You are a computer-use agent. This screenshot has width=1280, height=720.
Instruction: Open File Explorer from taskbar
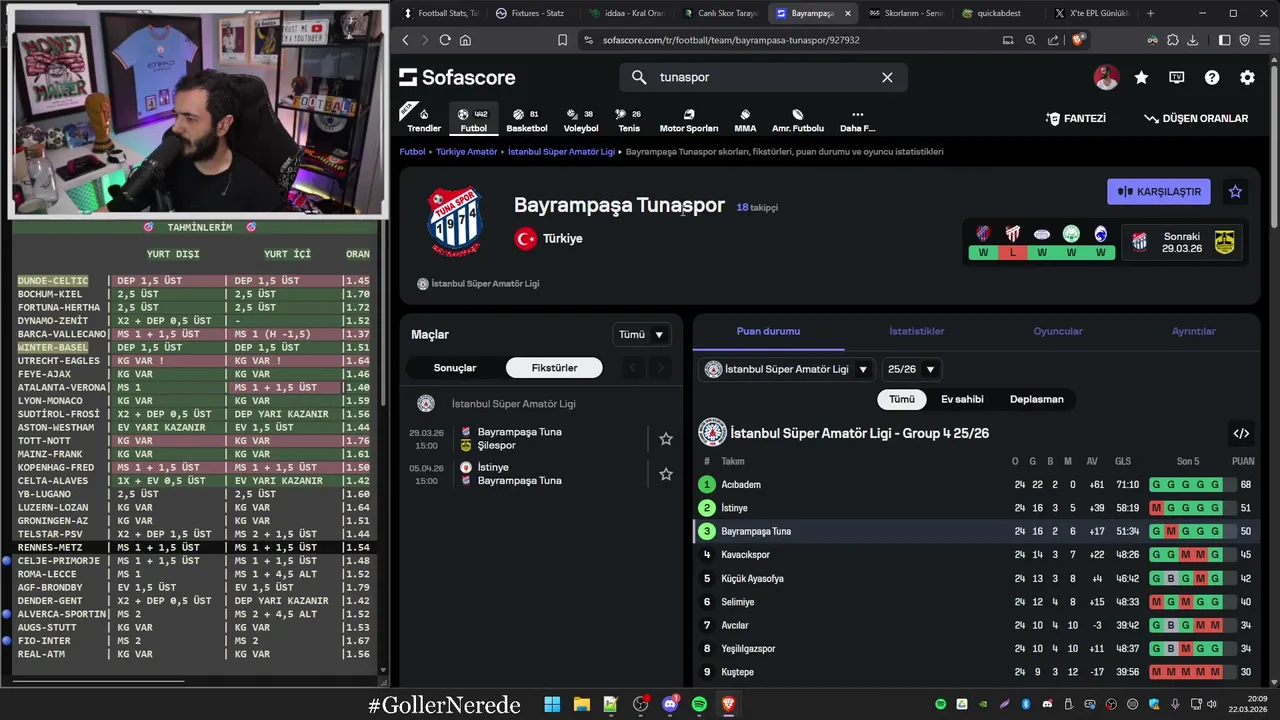[581, 704]
